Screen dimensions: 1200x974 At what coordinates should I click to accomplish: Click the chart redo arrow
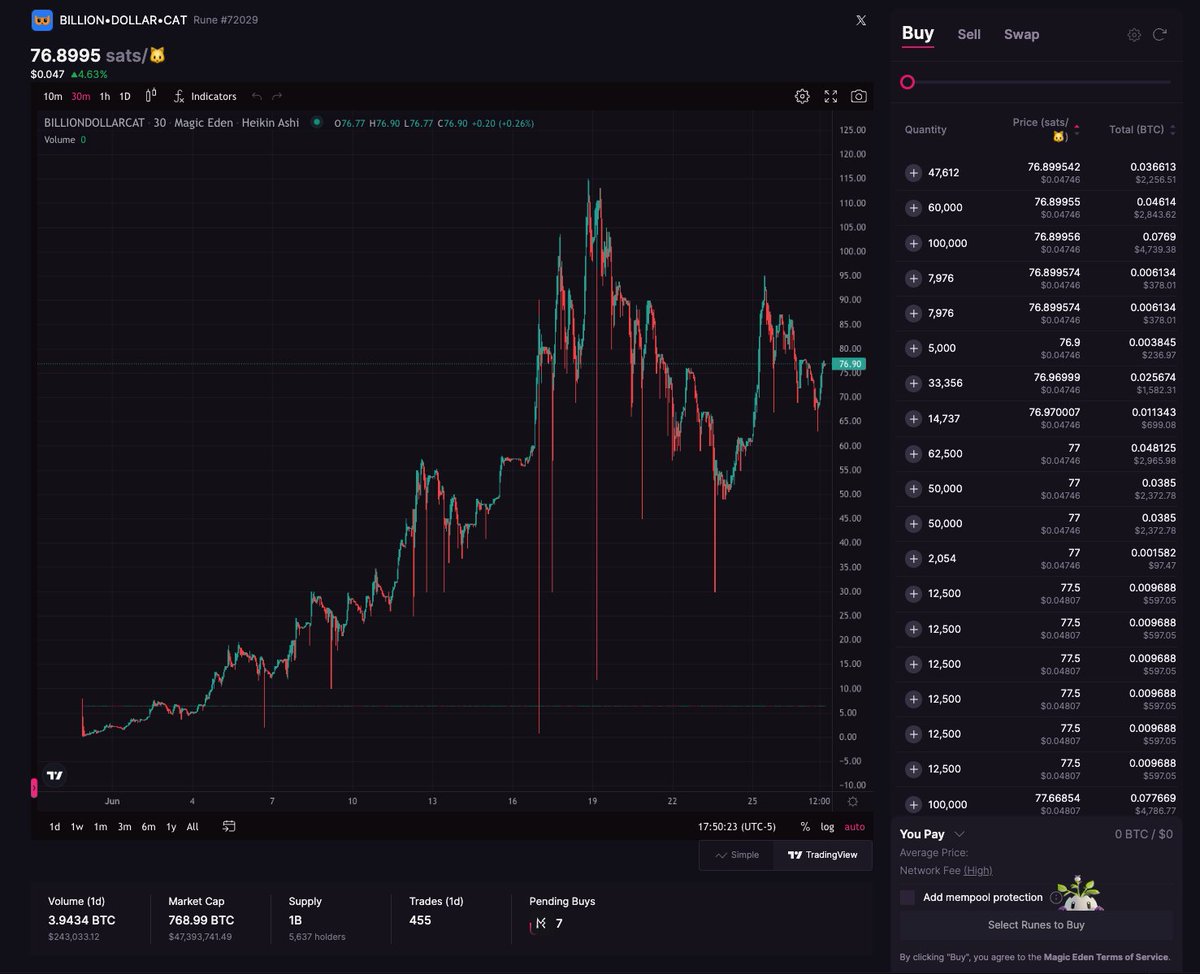(x=277, y=96)
